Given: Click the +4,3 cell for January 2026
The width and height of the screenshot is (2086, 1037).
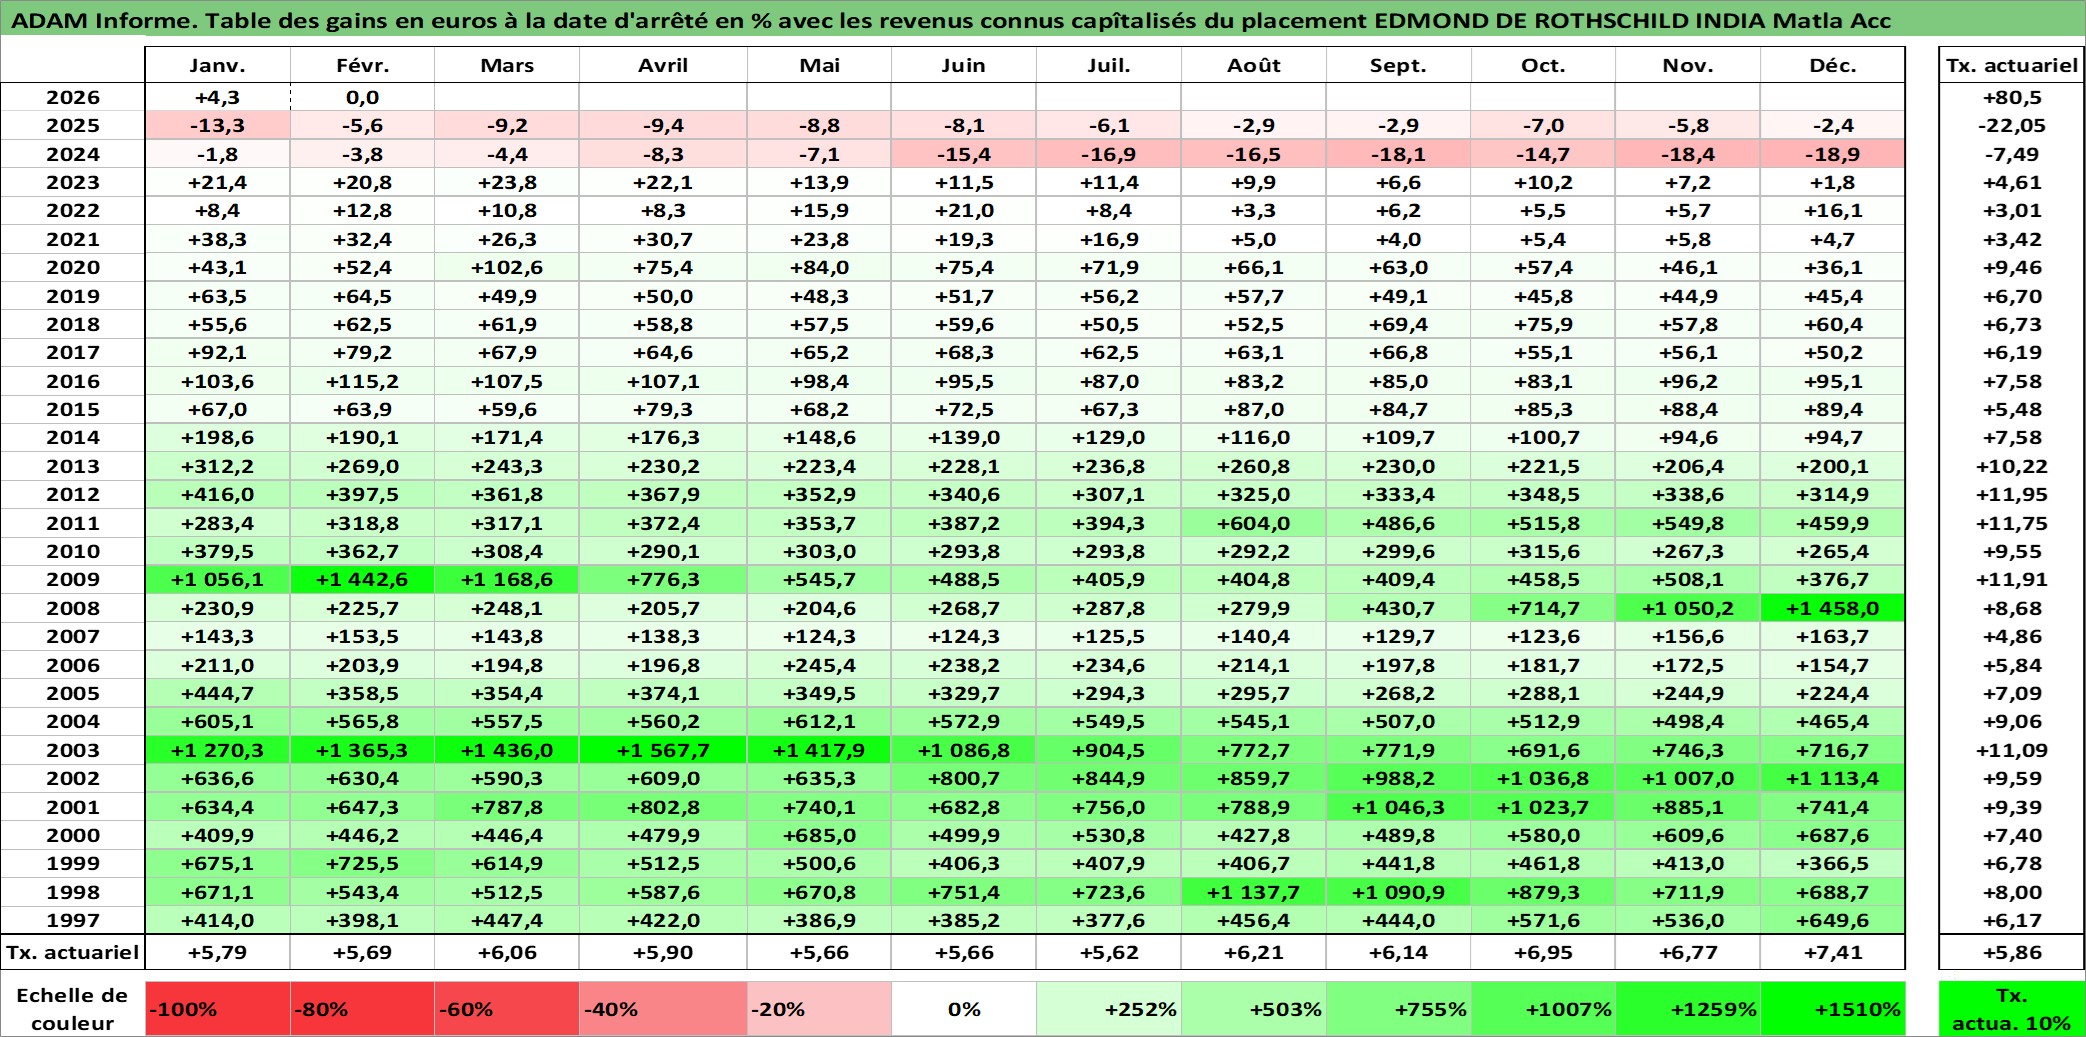Looking at the screenshot, I should [x=217, y=97].
